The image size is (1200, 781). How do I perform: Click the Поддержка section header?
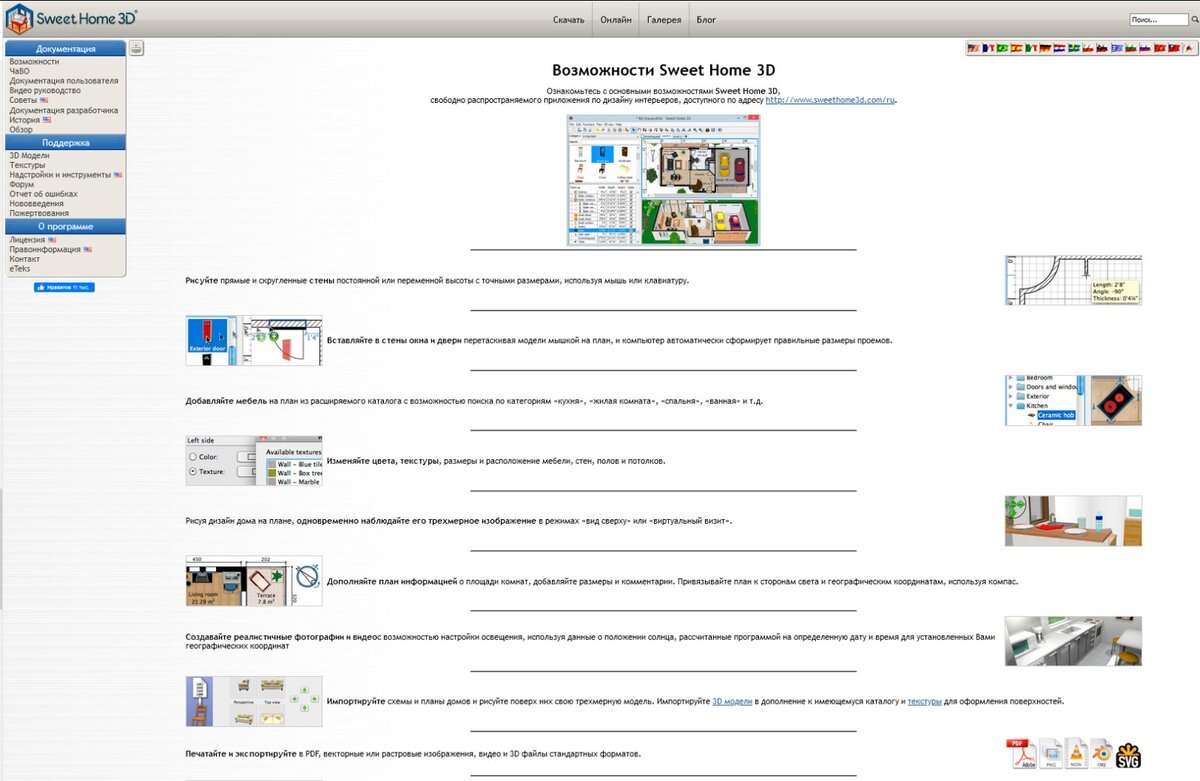pos(66,143)
